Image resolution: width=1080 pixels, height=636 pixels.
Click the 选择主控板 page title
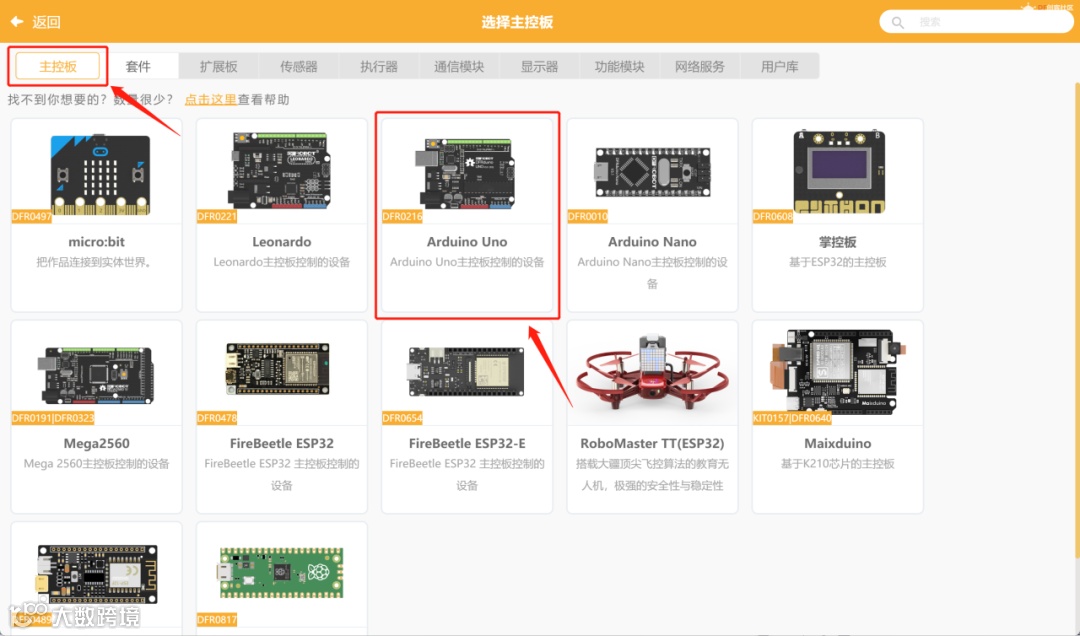[517, 22]
